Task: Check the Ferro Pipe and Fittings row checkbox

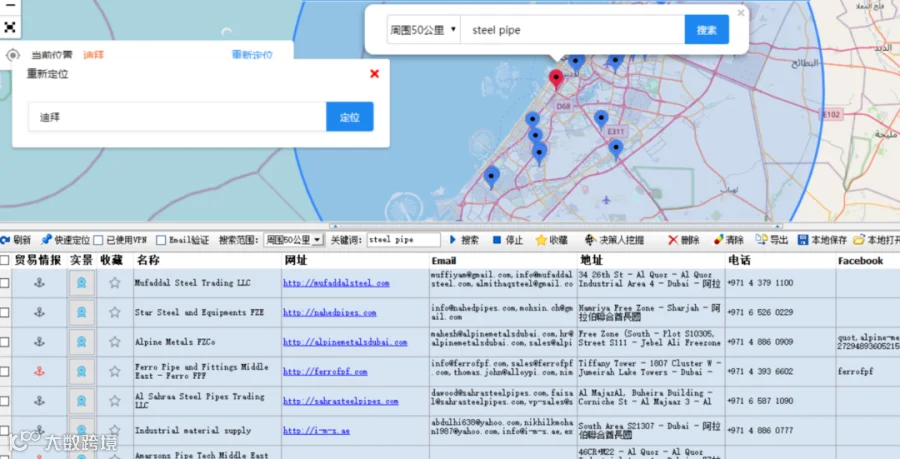Action: coord(5,371)
